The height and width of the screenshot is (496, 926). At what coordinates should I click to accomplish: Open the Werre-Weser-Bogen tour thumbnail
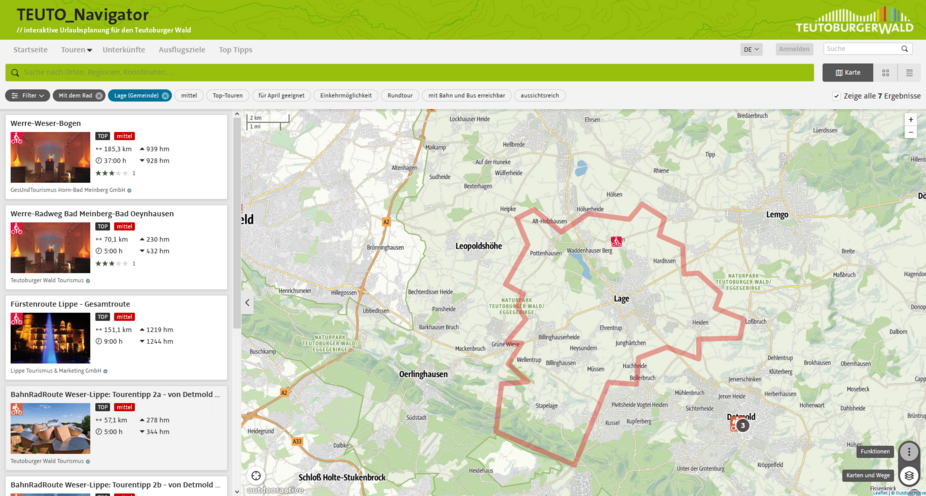pos(50,157)
